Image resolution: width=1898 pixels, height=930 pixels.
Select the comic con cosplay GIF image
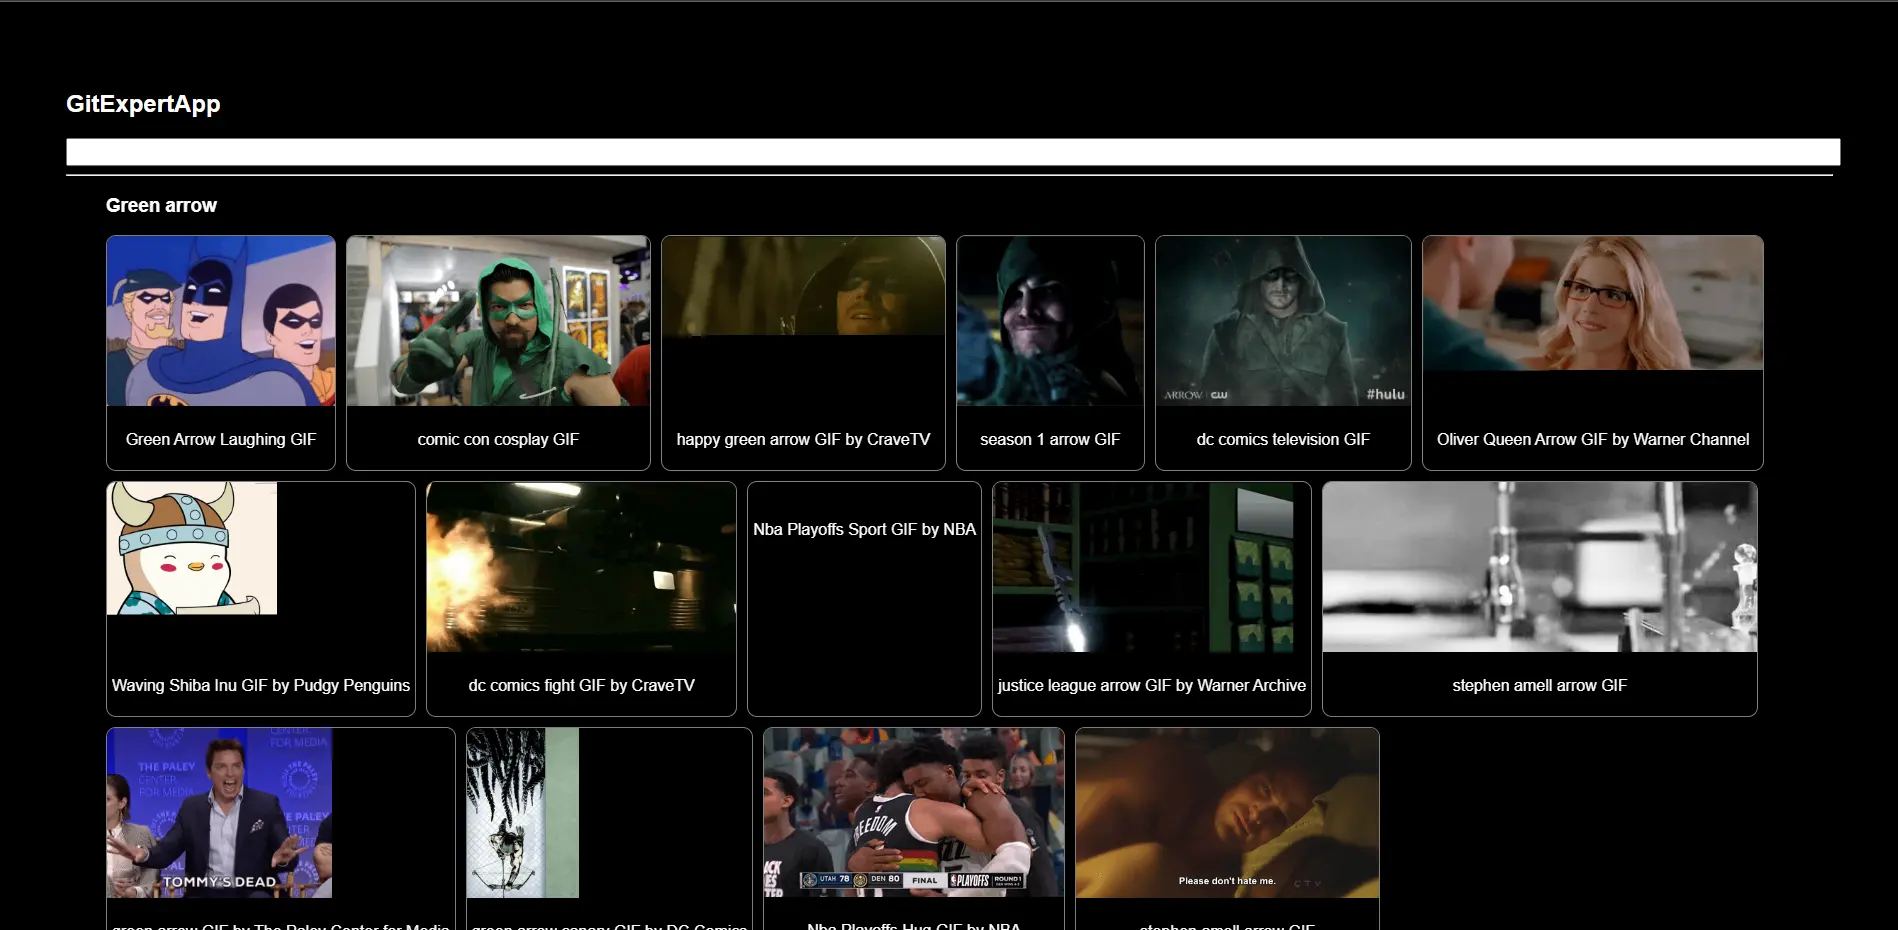click(498, 321)
